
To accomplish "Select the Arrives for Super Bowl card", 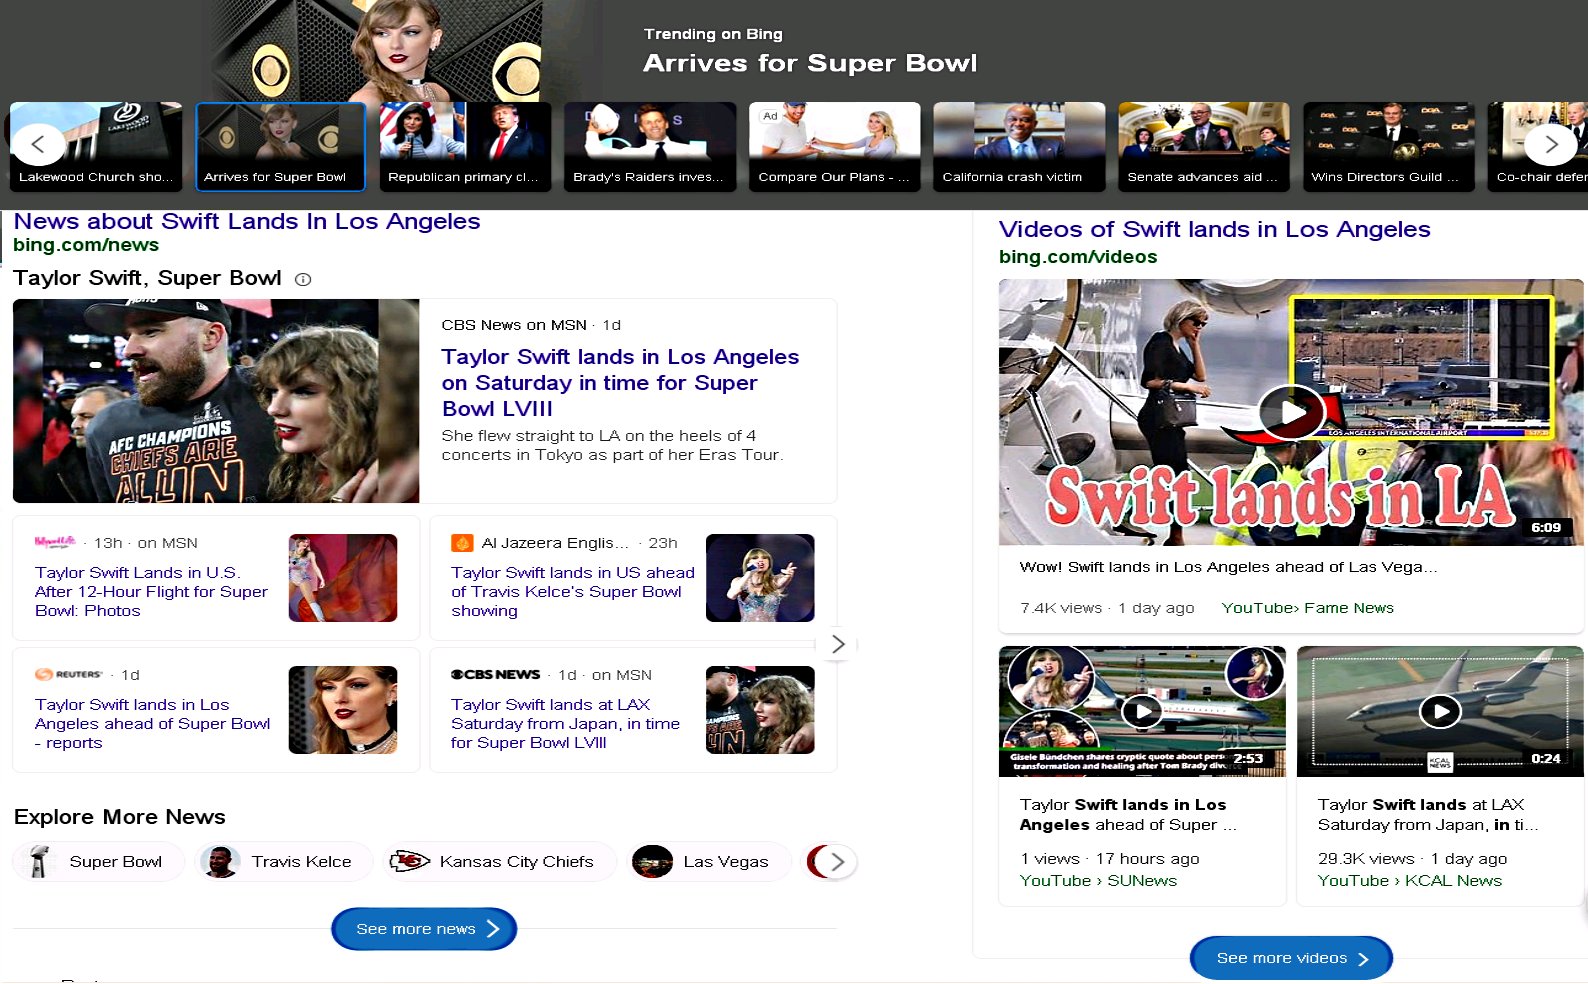I will coord(281,146).
